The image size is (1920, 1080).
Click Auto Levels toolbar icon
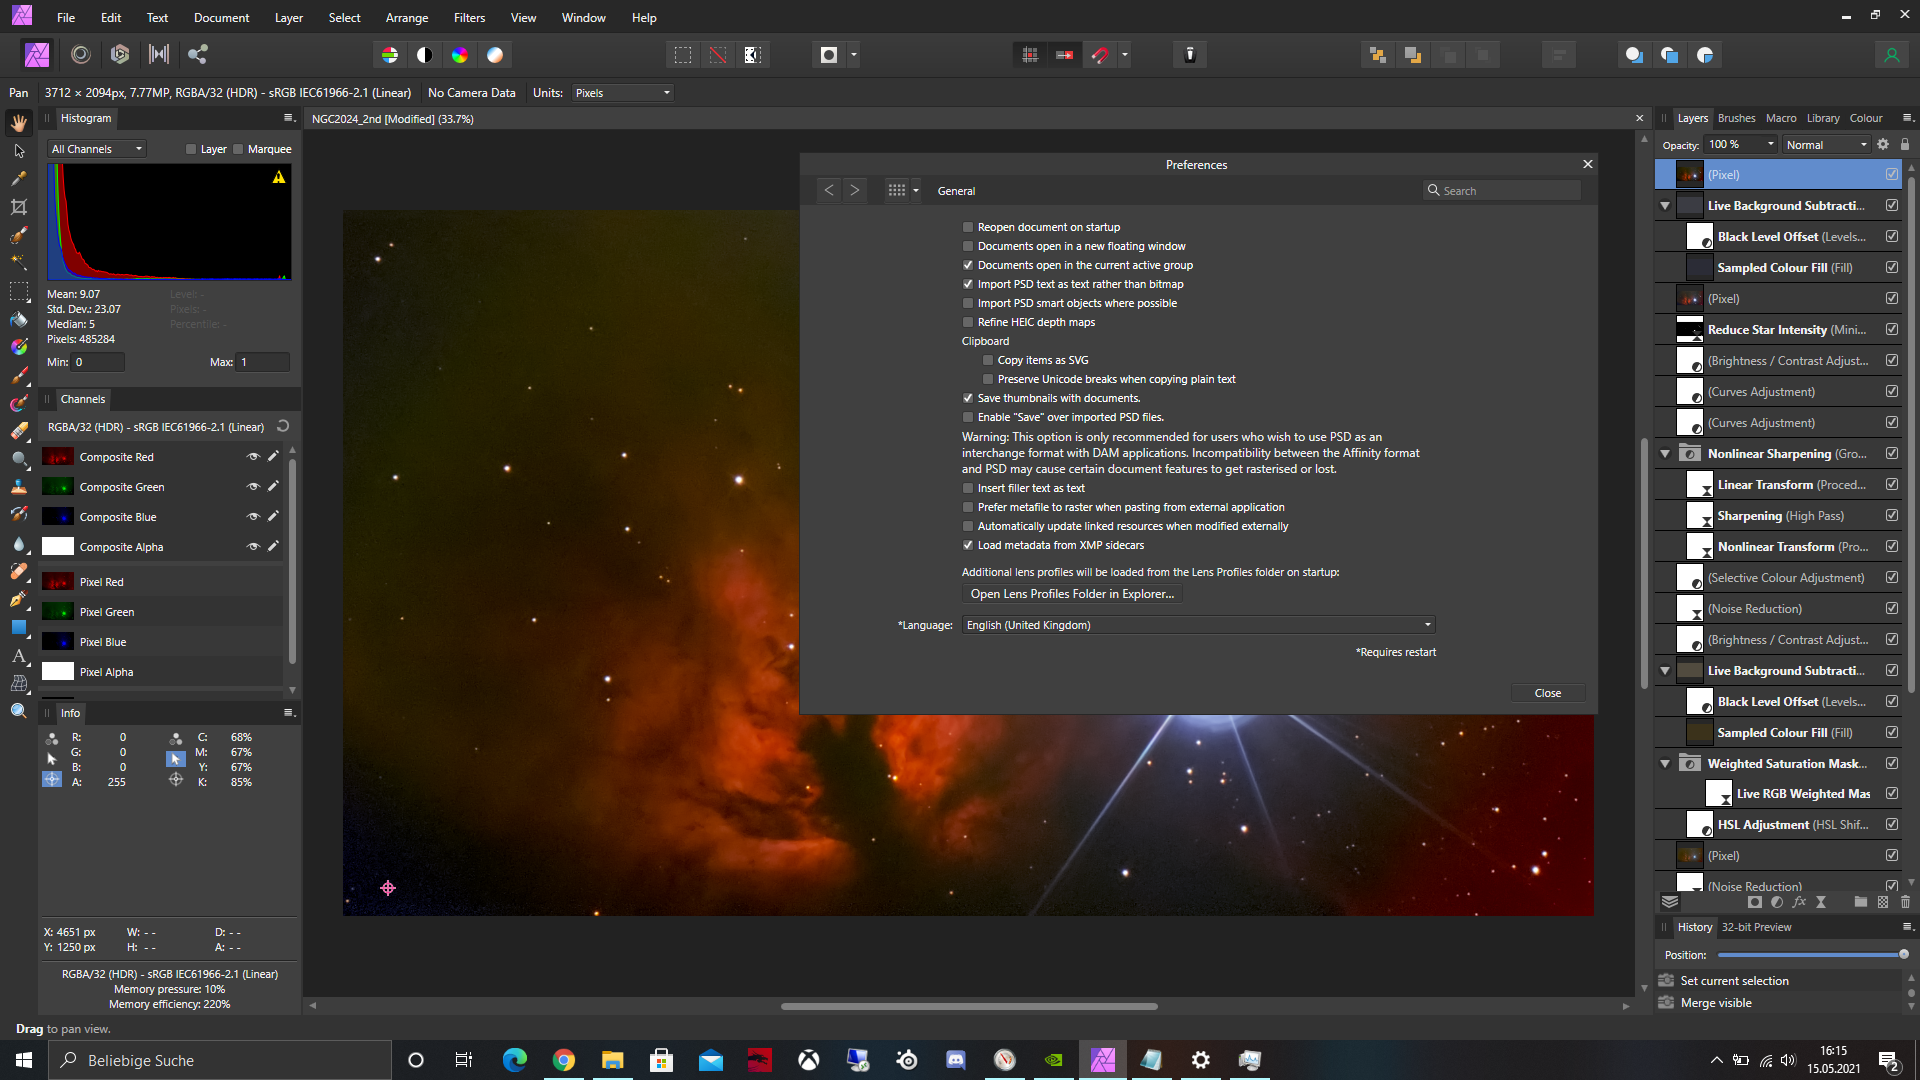(x=390, y=55)
